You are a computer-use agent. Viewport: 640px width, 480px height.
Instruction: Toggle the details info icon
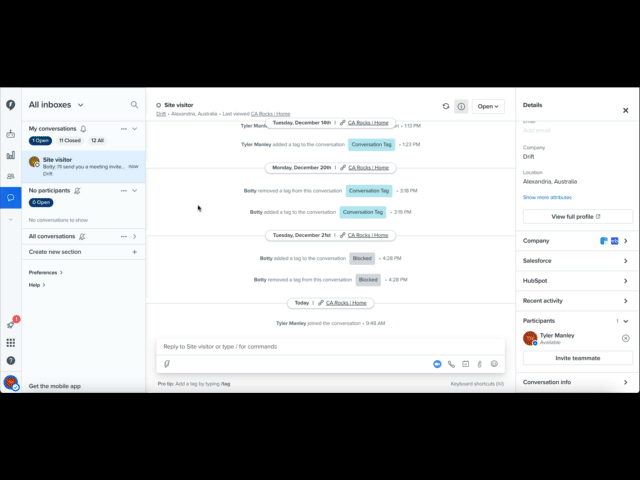point(461,107)
